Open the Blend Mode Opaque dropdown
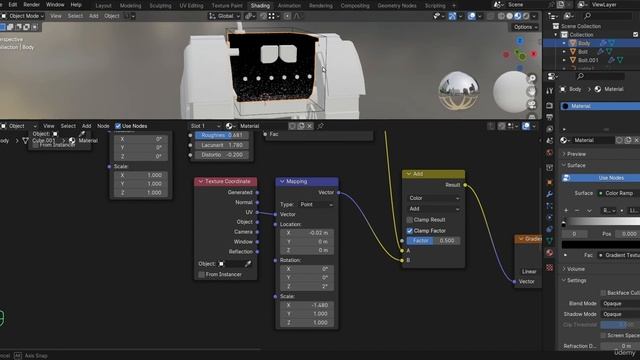640x360 pixels. pyautogui.click(x=620, y=304)
